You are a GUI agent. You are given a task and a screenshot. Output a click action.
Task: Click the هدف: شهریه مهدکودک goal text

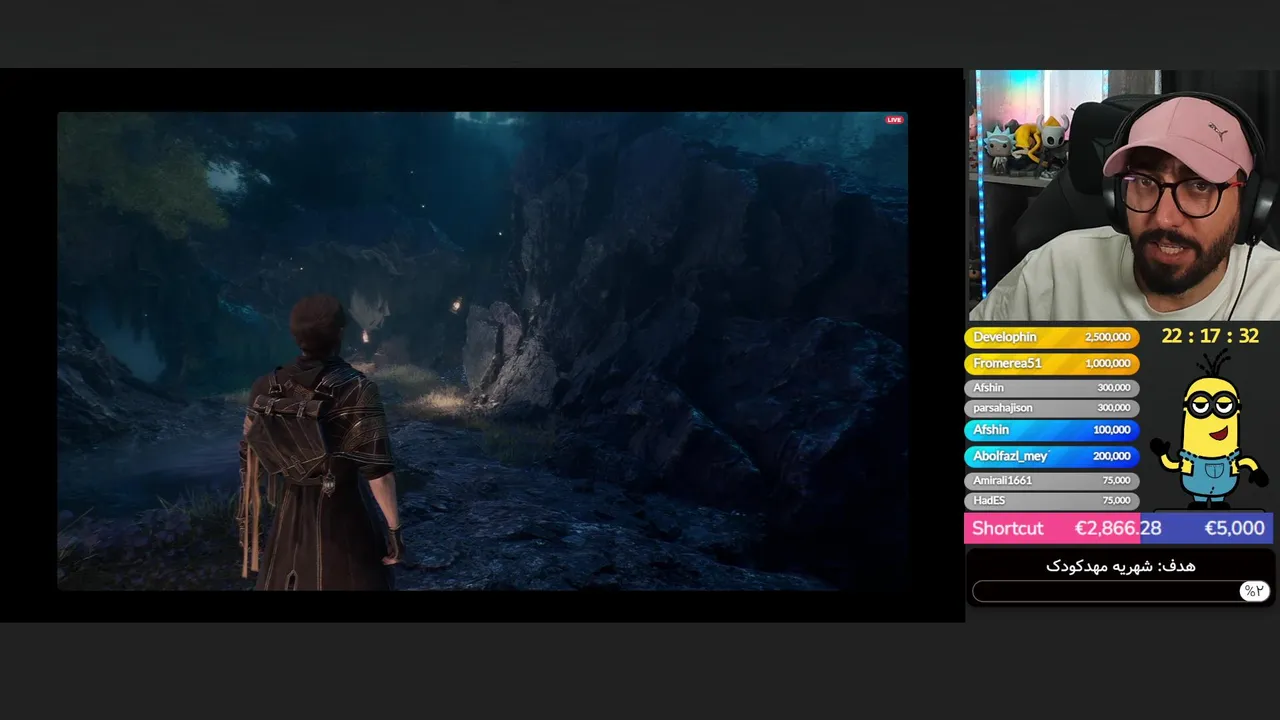[x=1120, y=566]
